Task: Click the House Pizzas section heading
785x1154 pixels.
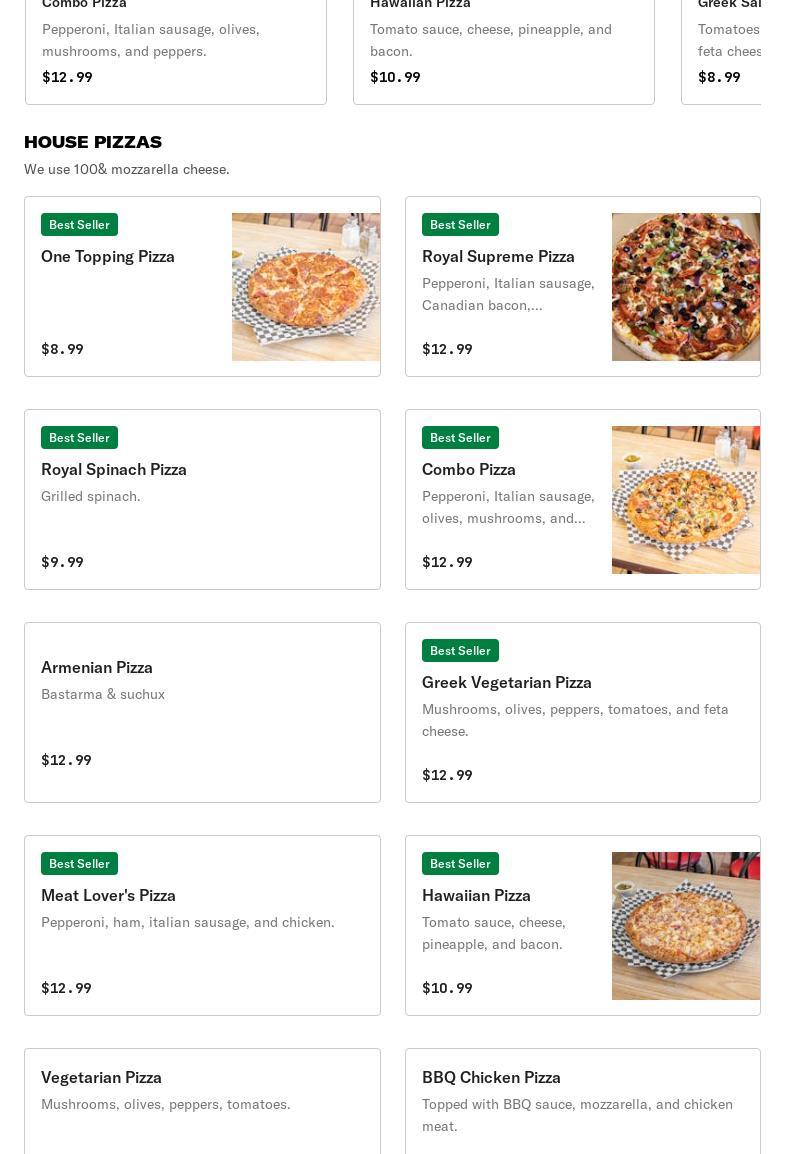Action: pos(93,142)
